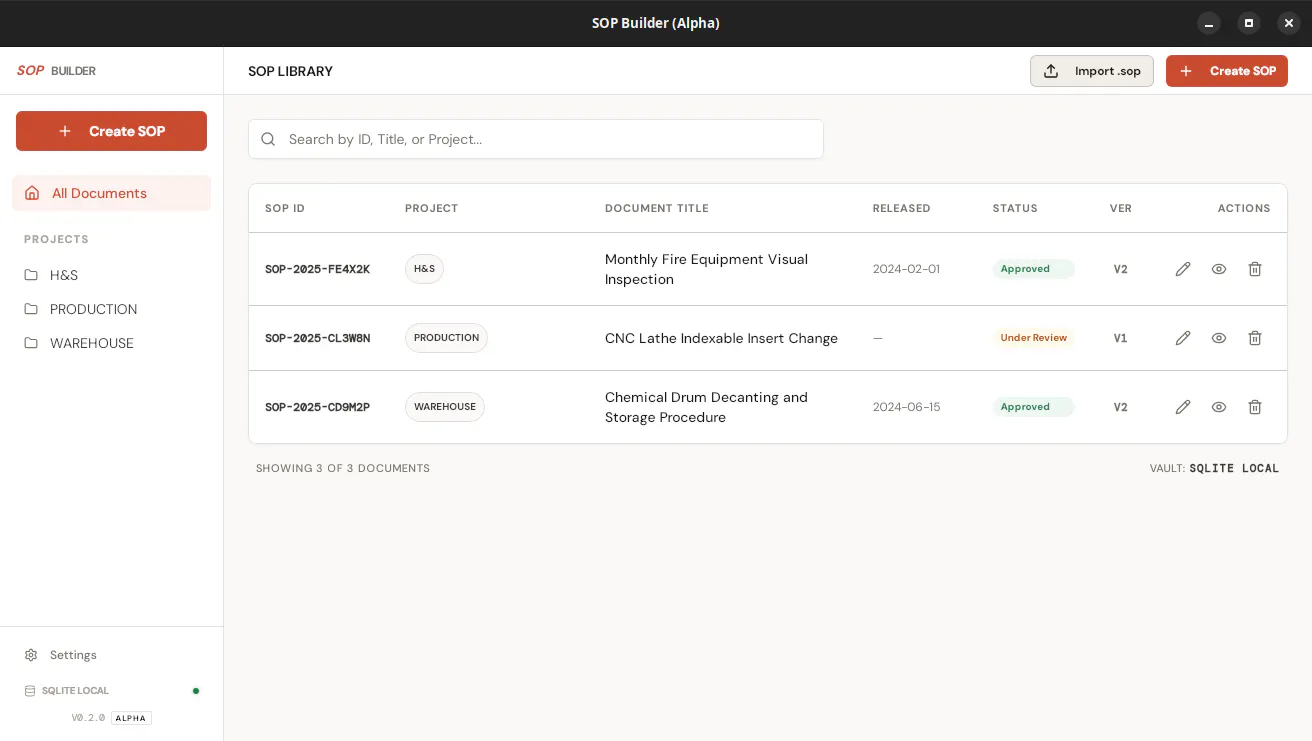Close the SOP Builder window
Screen dimensions: 1312x741
click(x=1289, y=23)
